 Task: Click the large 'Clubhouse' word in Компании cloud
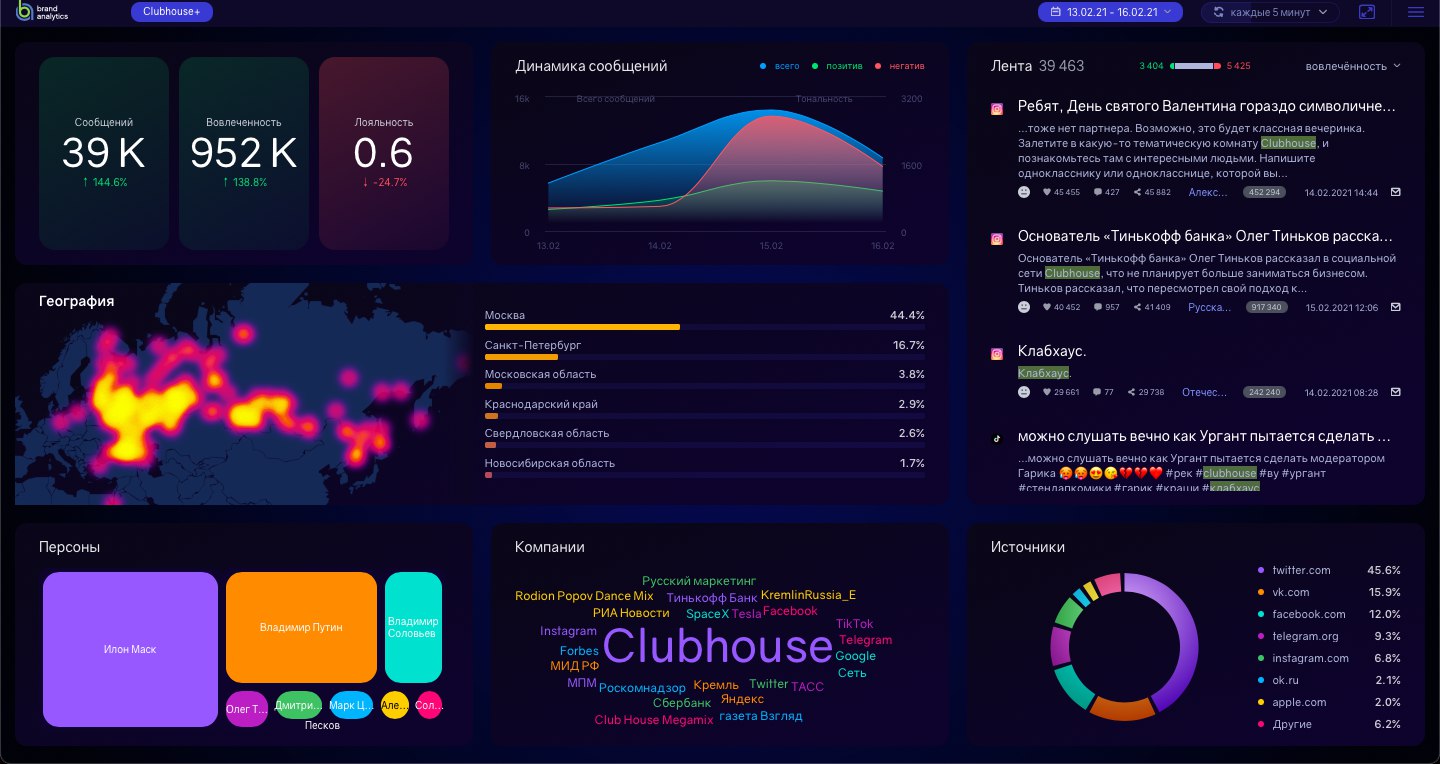717,647
